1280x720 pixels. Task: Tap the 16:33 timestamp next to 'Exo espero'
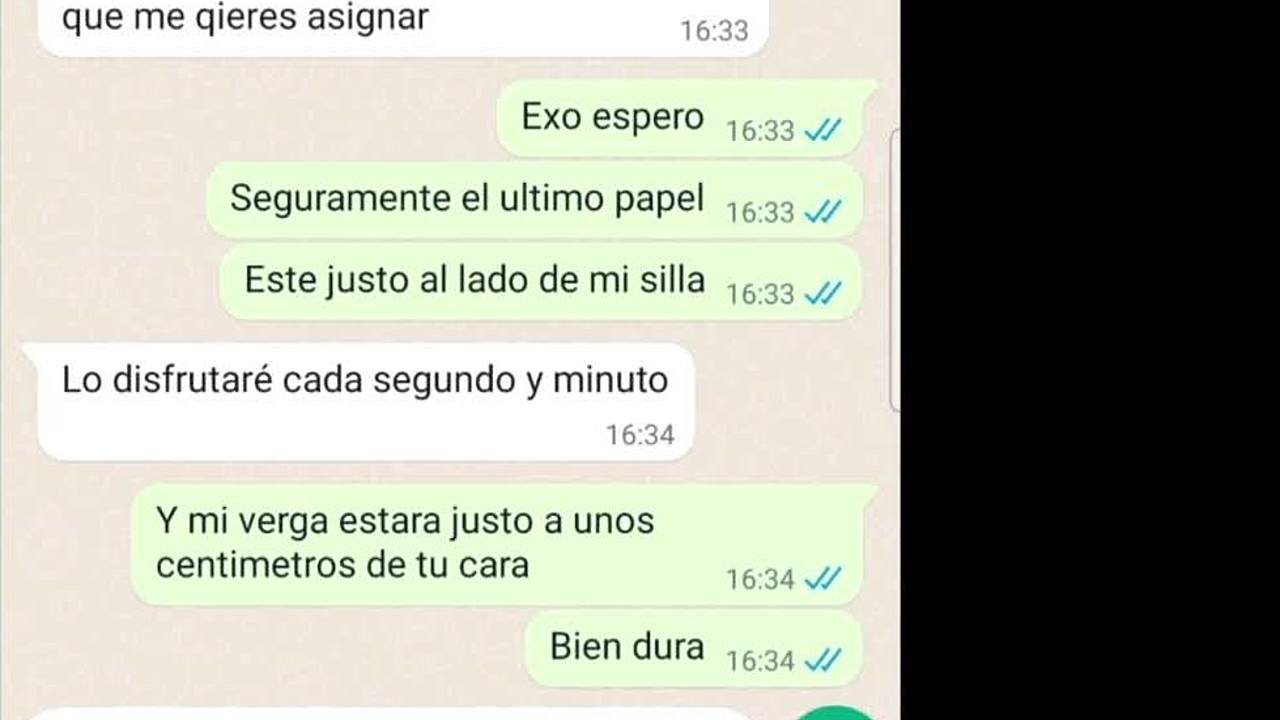point(760,131)
